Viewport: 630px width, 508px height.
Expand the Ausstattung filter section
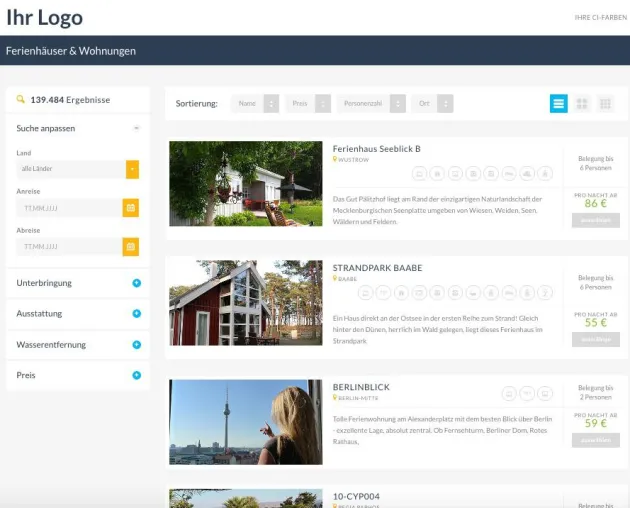[137, 313]
